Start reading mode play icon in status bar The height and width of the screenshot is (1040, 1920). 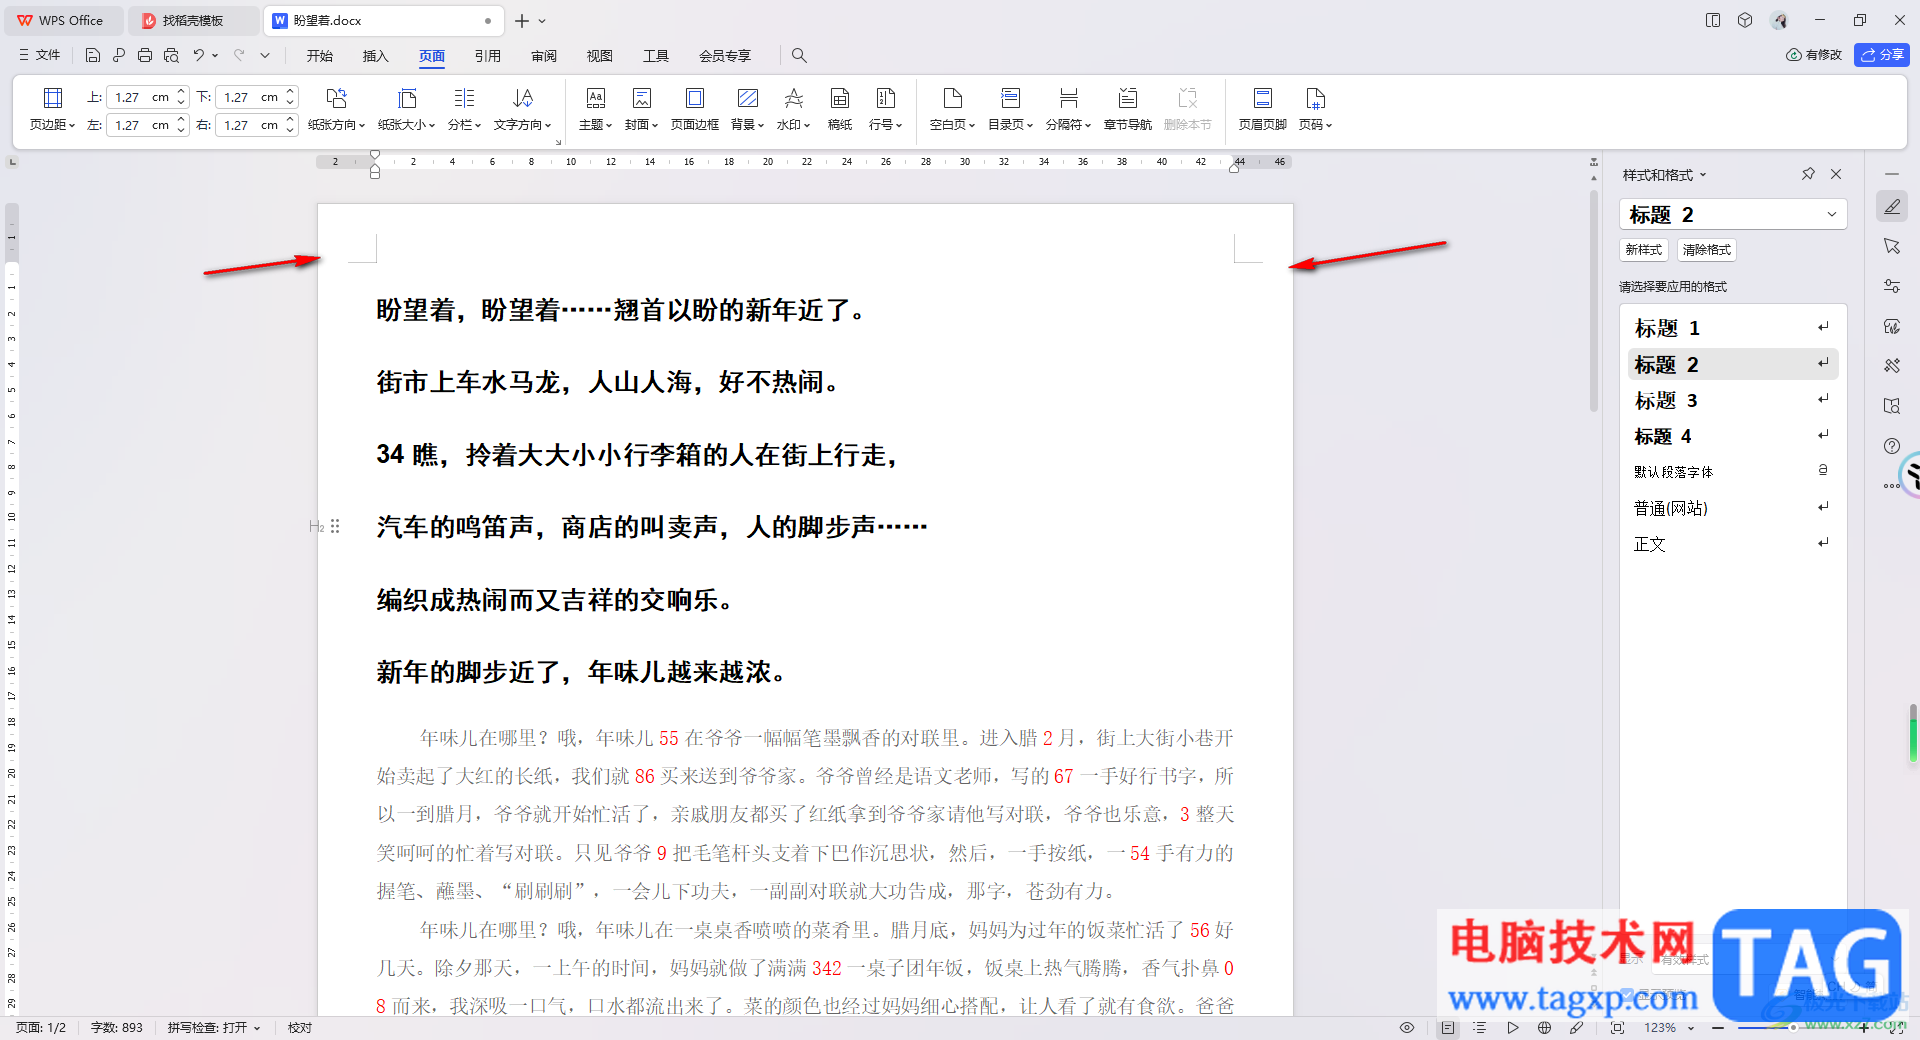coord(1512,1027)
